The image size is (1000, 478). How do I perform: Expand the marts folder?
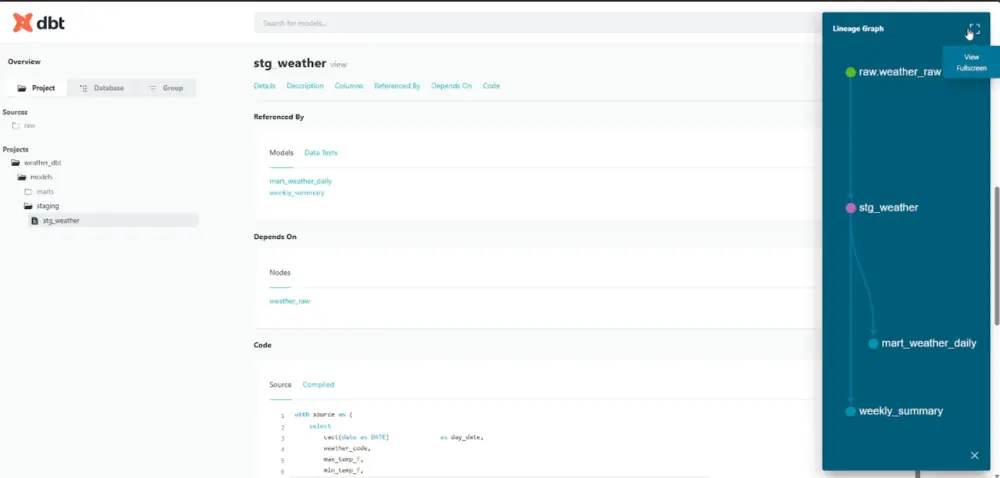[x=40, y=191]
